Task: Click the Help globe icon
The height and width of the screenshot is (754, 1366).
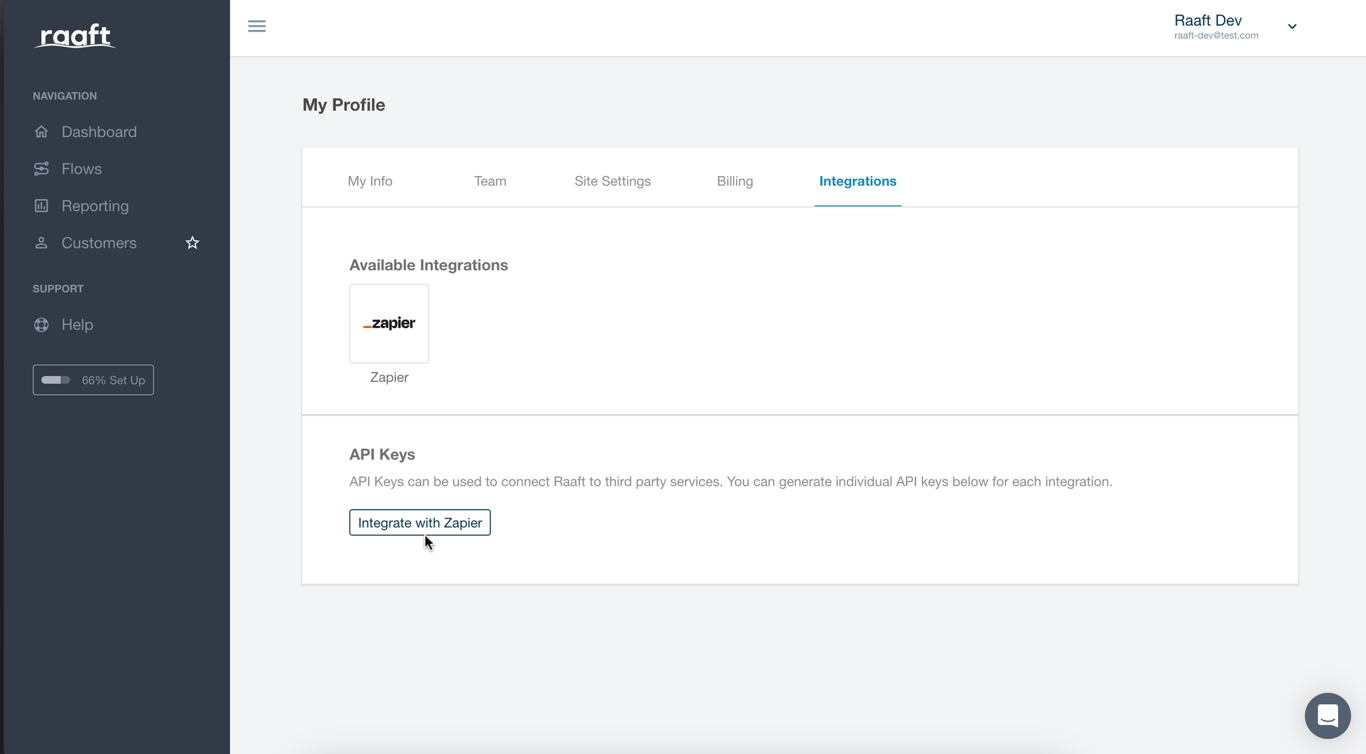Action: 41,325
